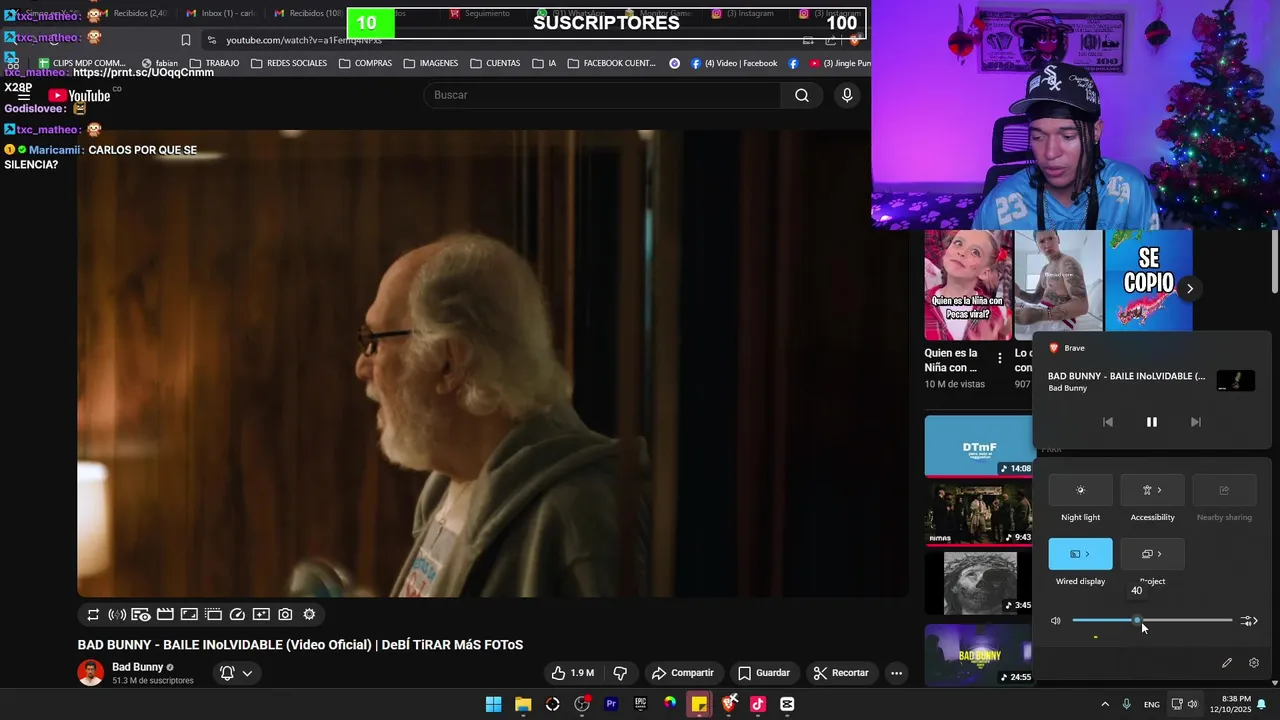
Task: Open Bad Bunny channel avatar
Action: (x=90, y=673)
